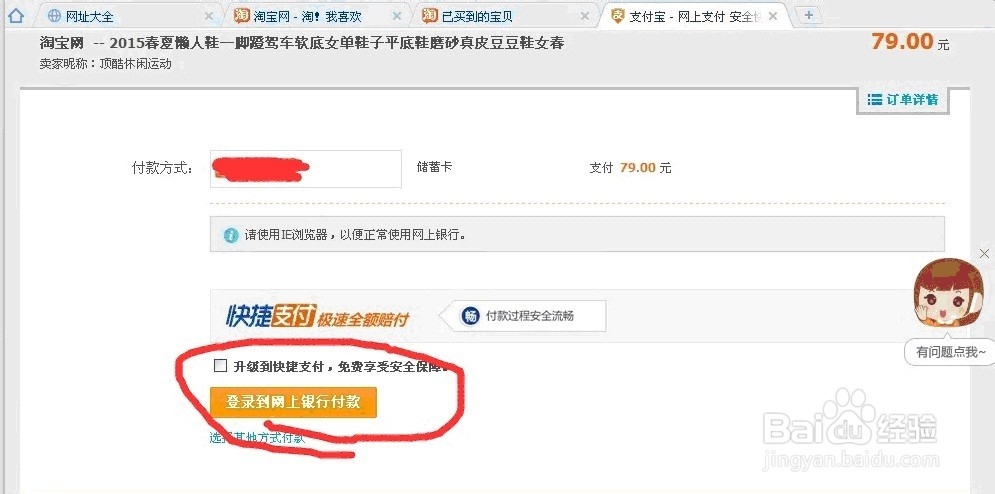Image resolution: width=995 pixels, height=494 pixels.
Task: Click 登录到网上银行付款 button
Action: 293,402
